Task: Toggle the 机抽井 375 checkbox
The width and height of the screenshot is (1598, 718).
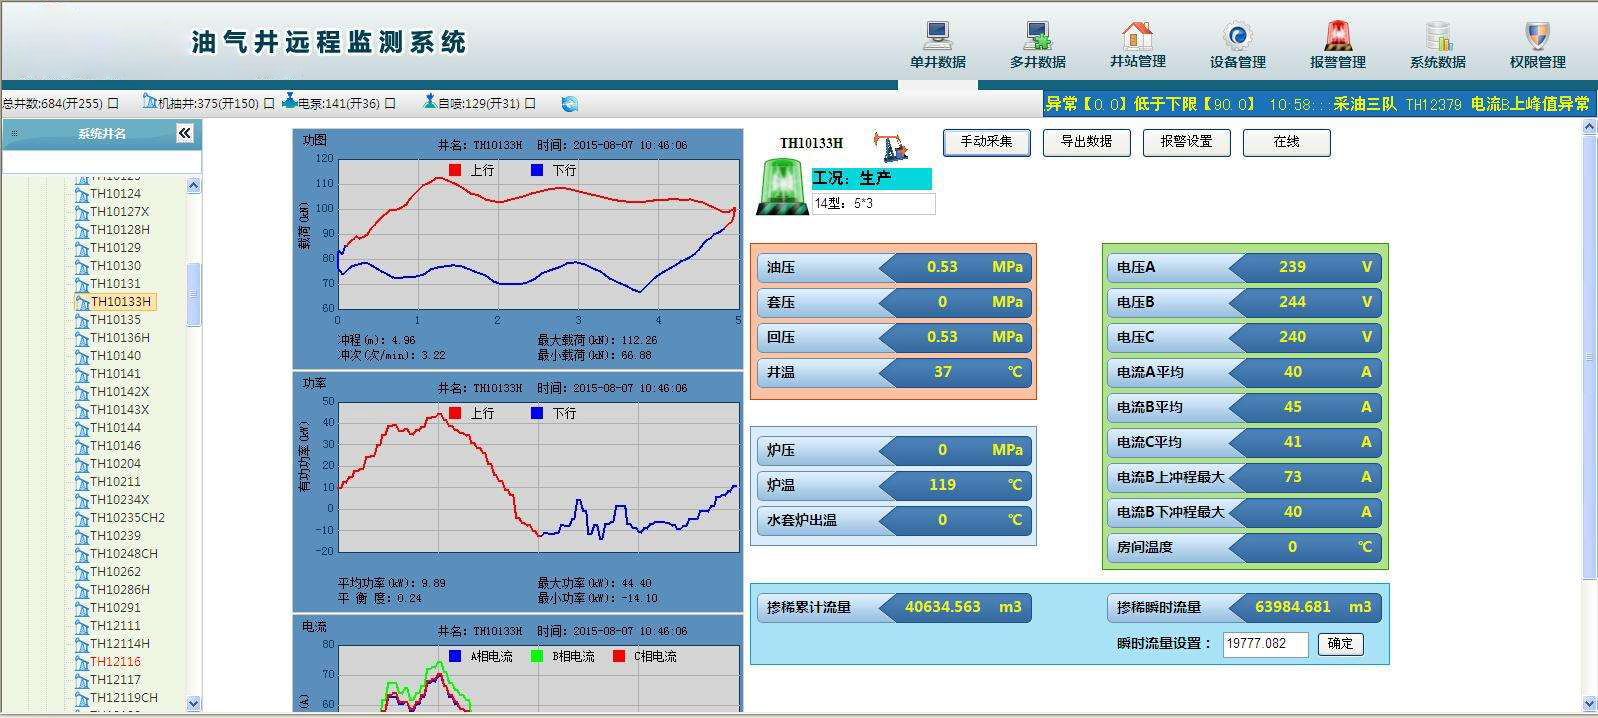Action: [x=269, y=103]
